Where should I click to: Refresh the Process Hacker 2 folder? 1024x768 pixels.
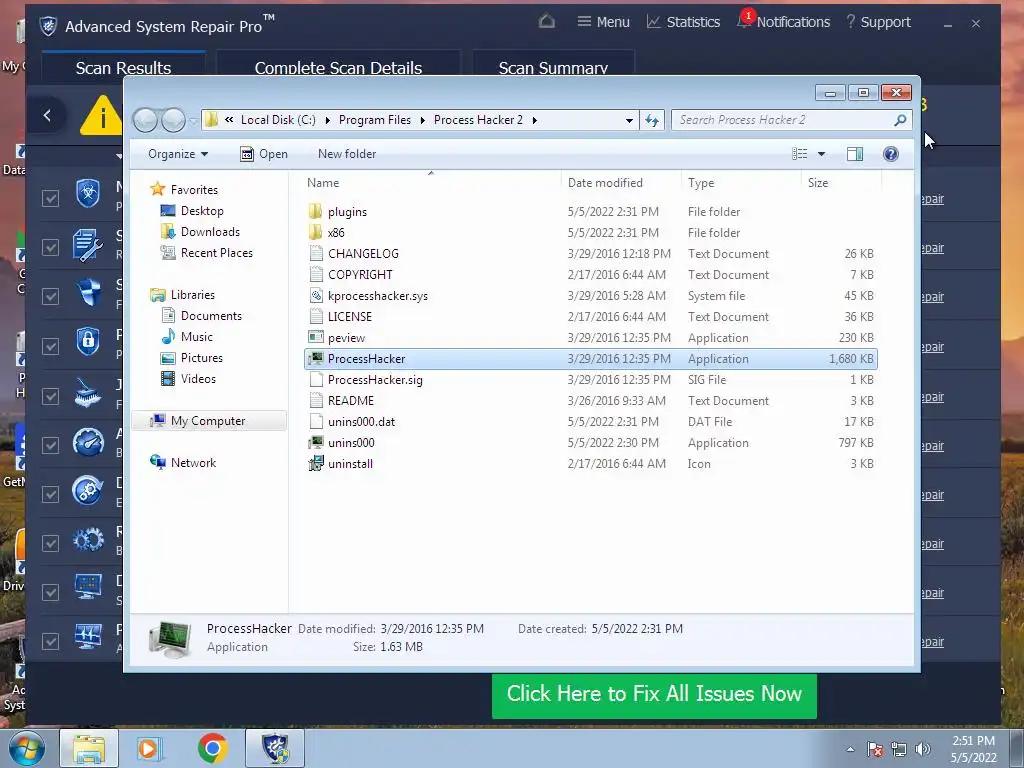[x=652, y=120]
